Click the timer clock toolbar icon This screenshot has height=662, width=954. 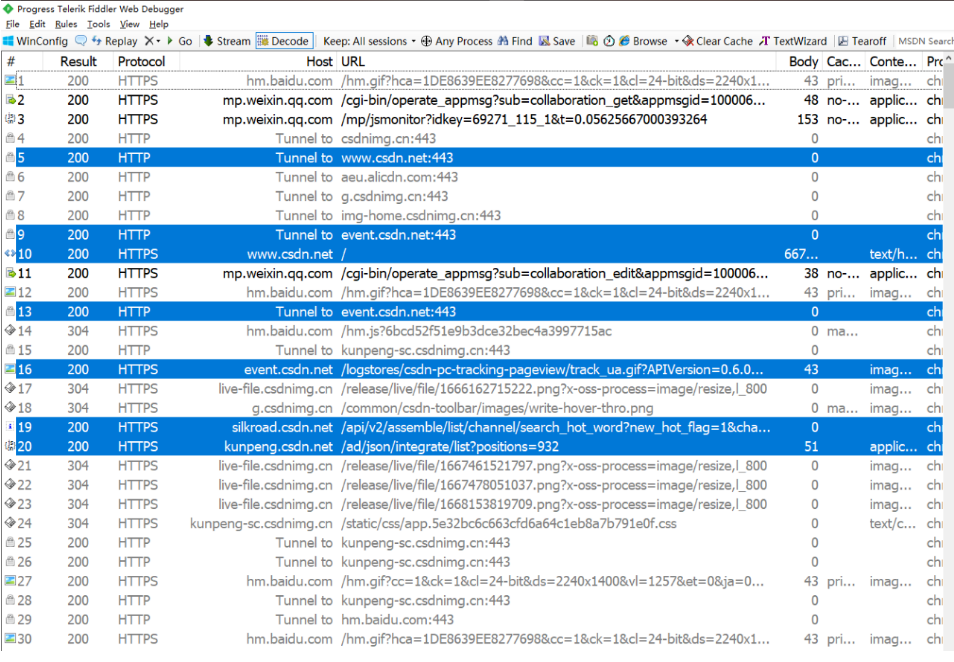[609, 41]
